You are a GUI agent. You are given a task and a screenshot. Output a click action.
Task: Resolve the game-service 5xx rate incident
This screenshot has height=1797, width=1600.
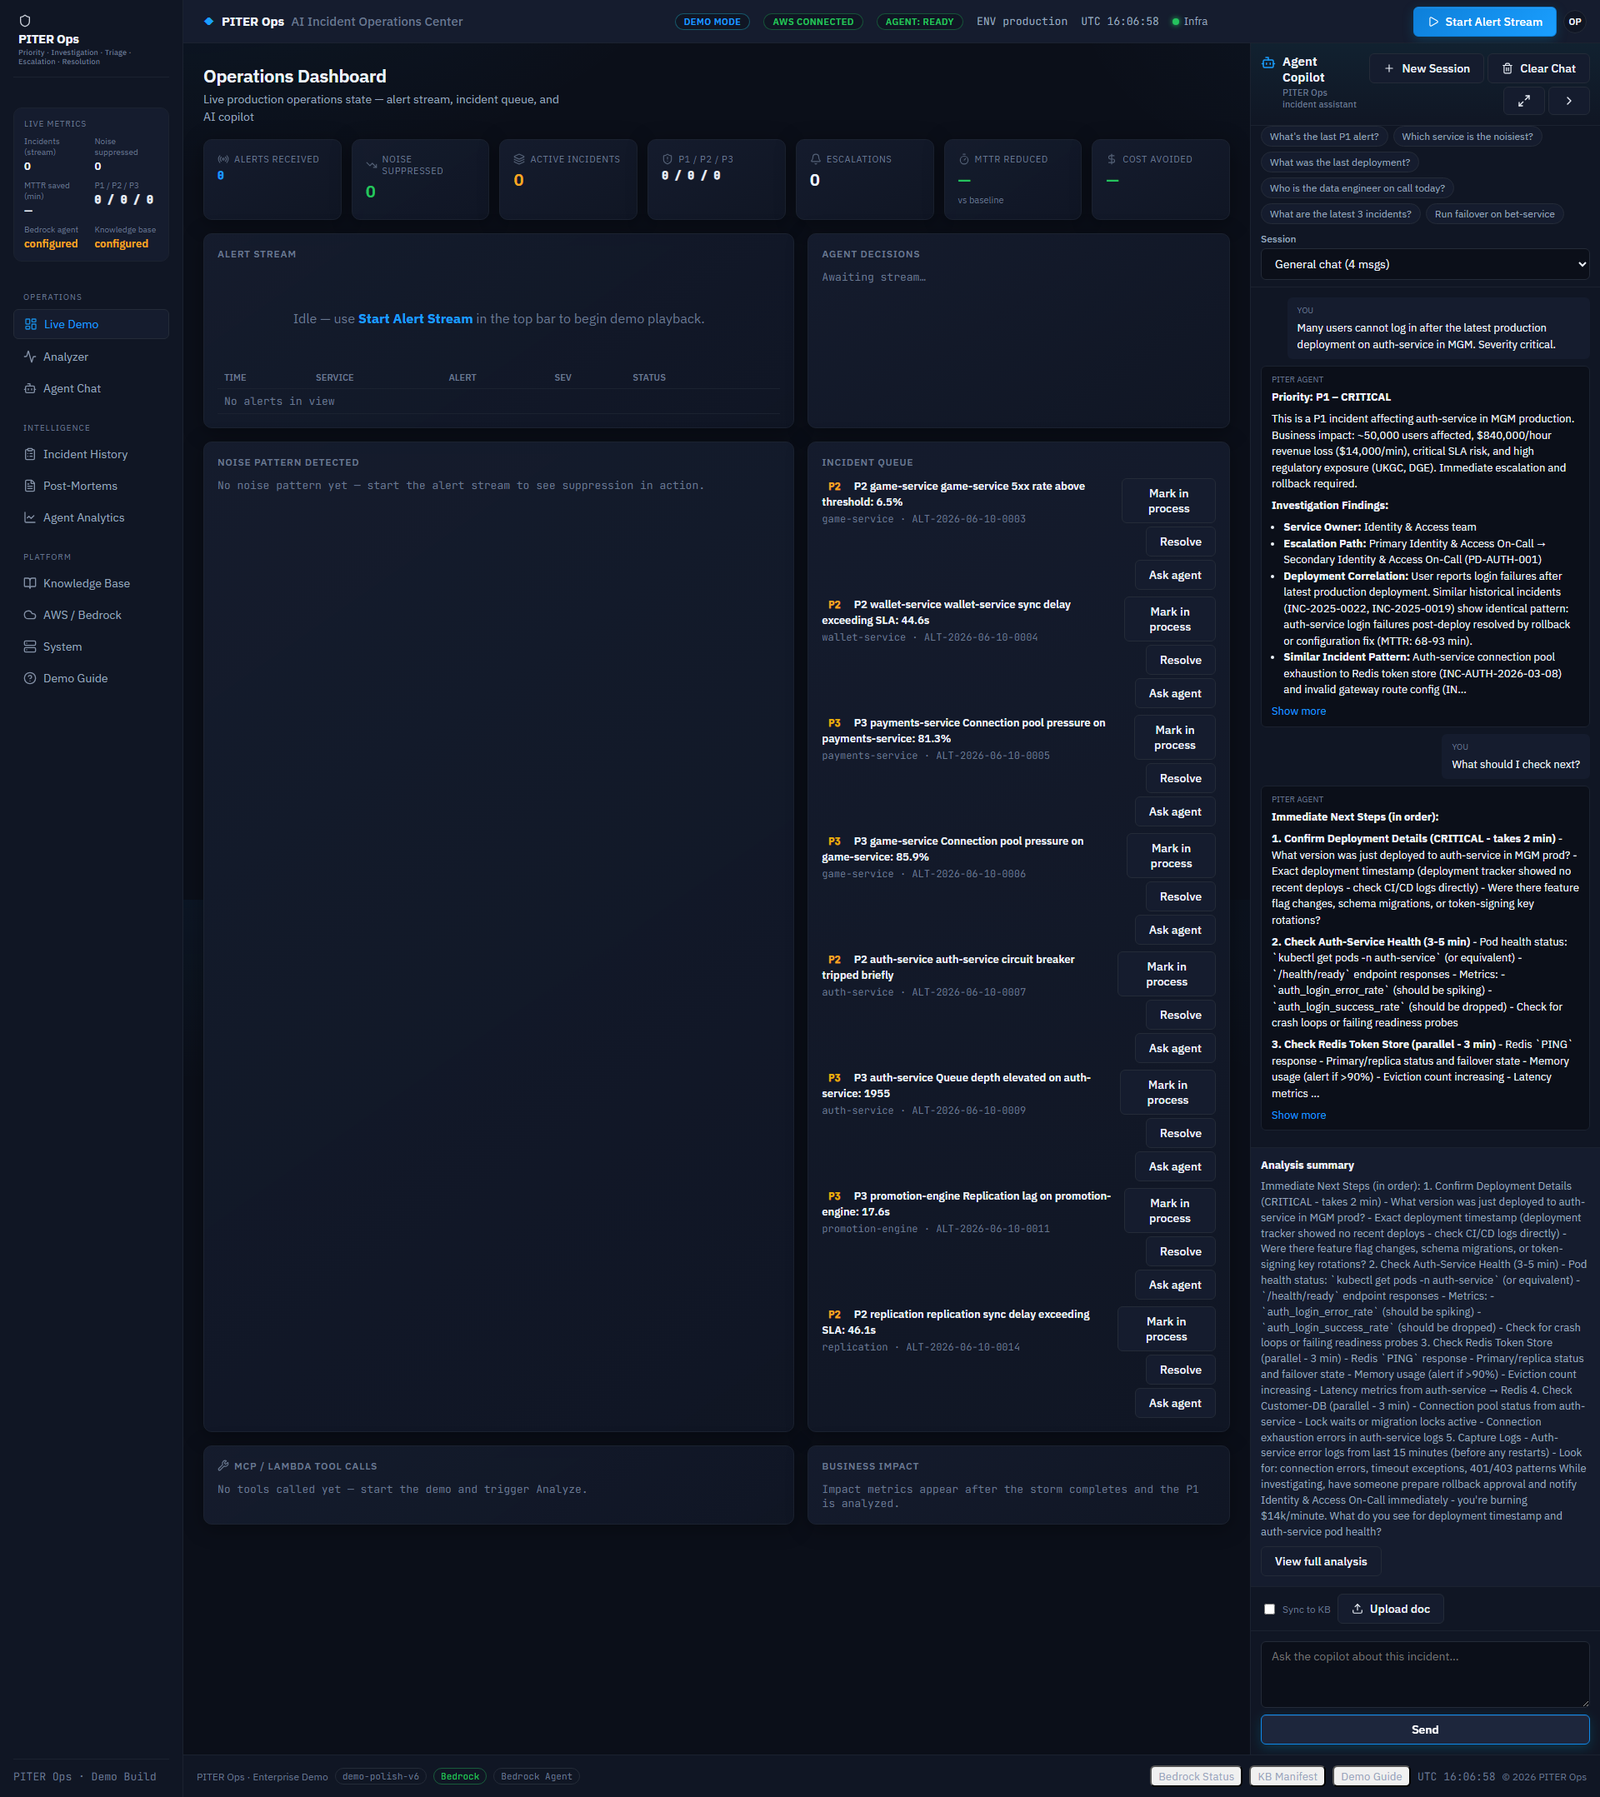click(x=1180, y=542)
